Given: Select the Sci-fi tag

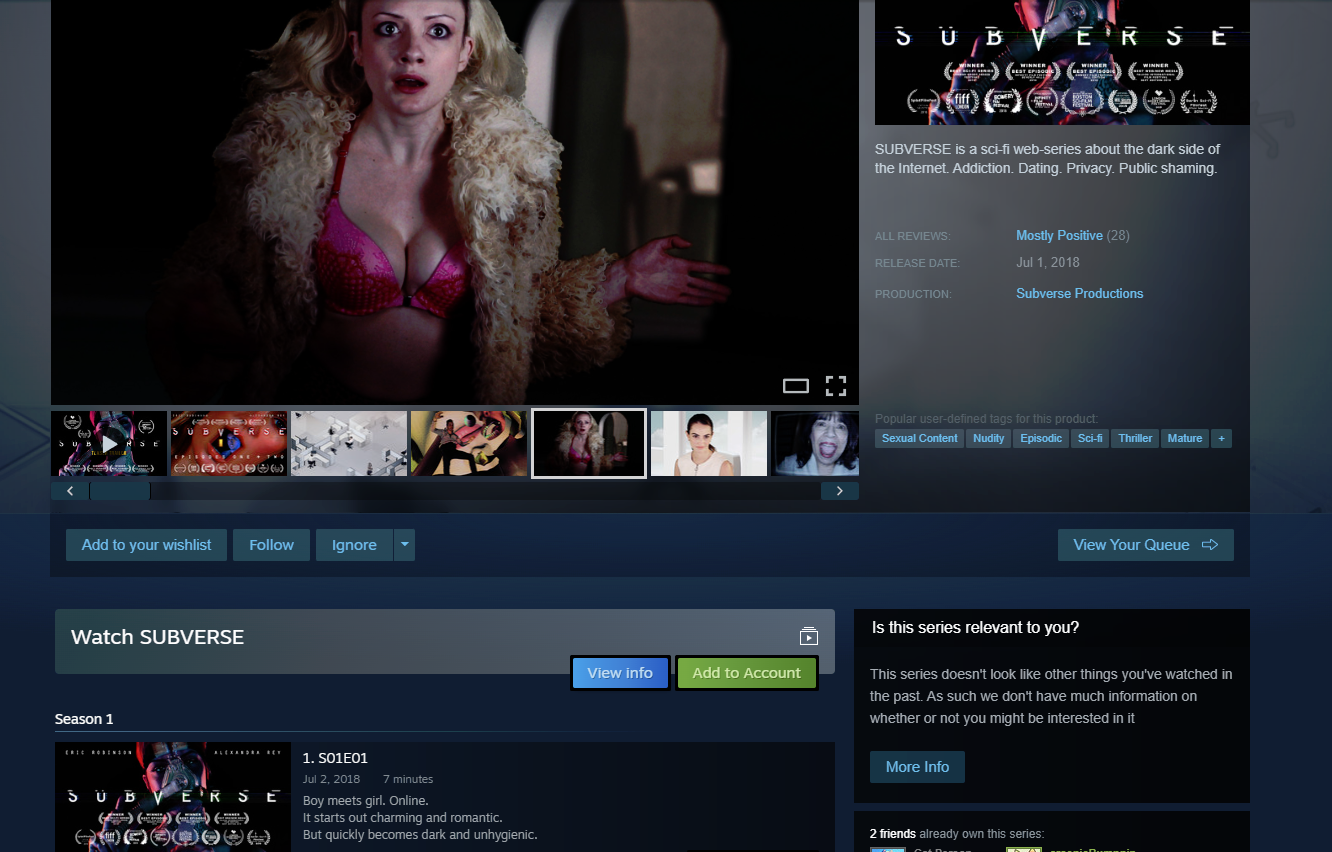Looking at the screenshot, I should click(1089, 438).
